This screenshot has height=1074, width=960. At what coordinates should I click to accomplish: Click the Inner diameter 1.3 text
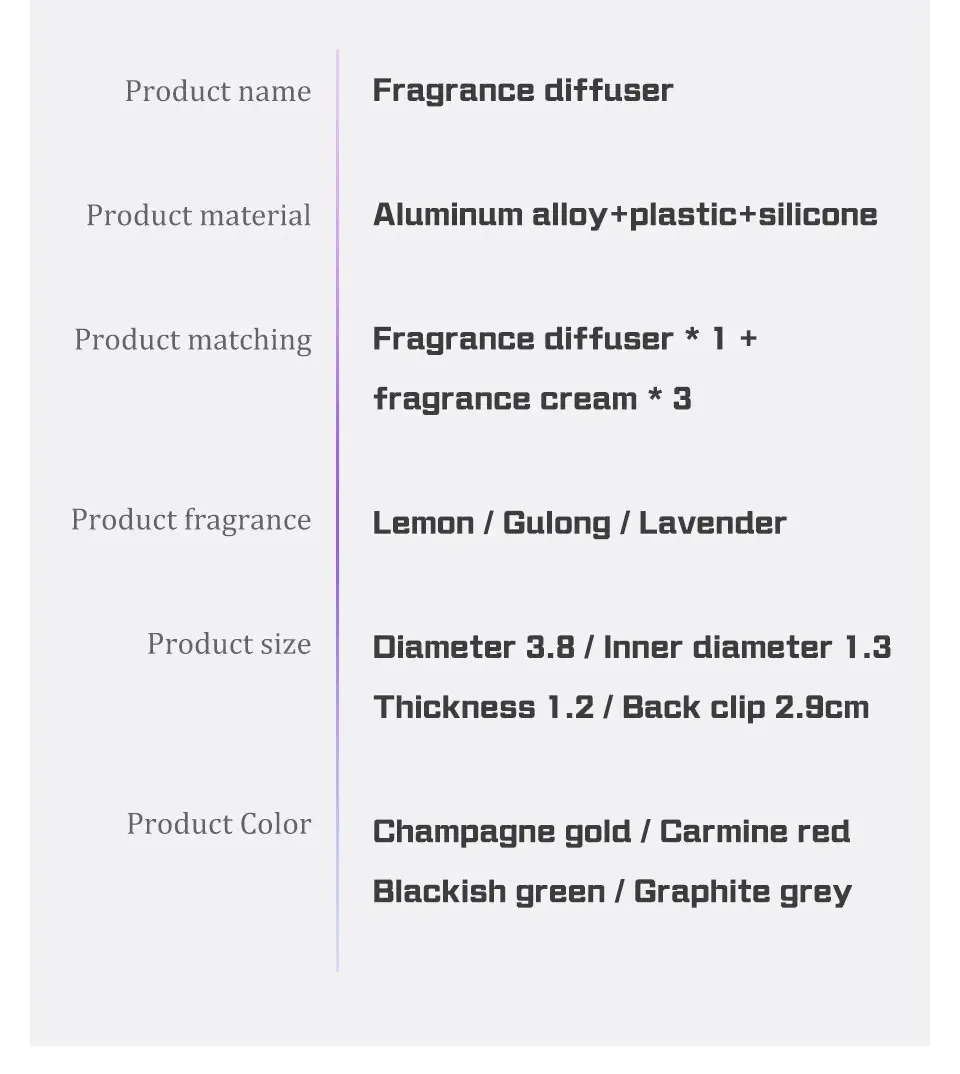click(x=748, y=647)
